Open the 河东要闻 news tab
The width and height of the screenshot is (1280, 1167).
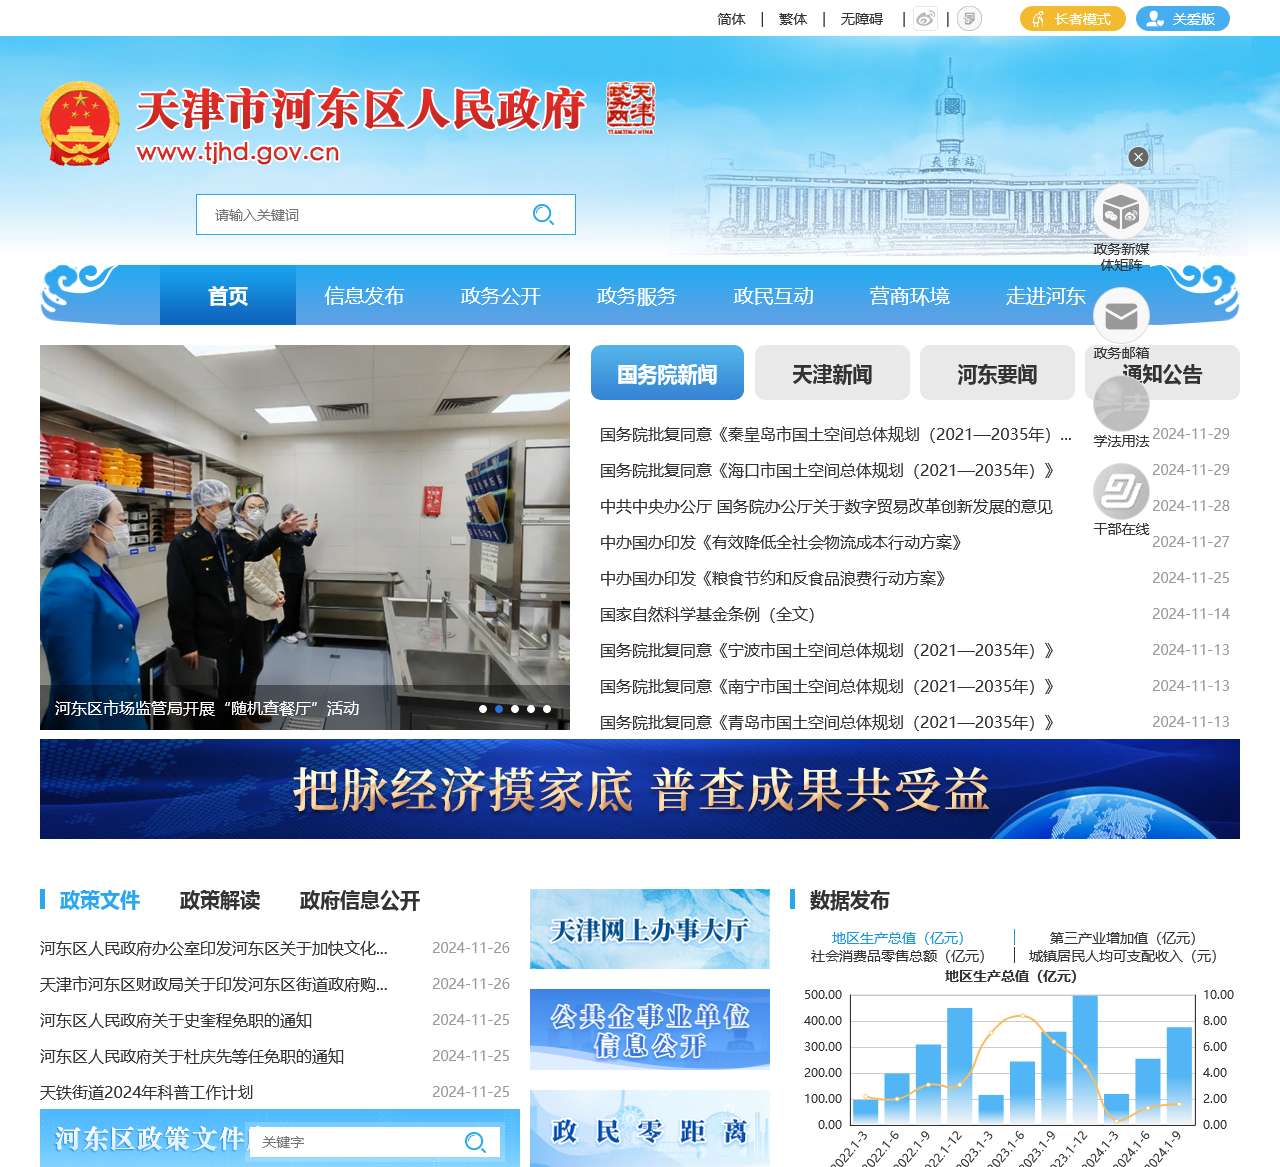click(998, 372)
